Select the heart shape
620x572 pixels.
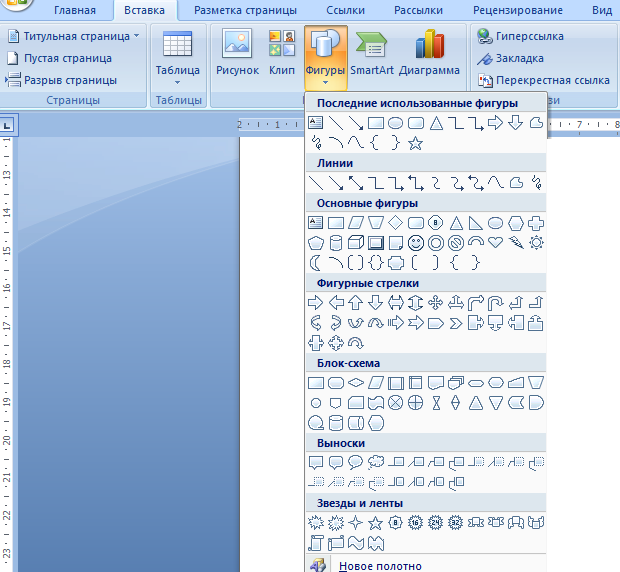point(496,243)
